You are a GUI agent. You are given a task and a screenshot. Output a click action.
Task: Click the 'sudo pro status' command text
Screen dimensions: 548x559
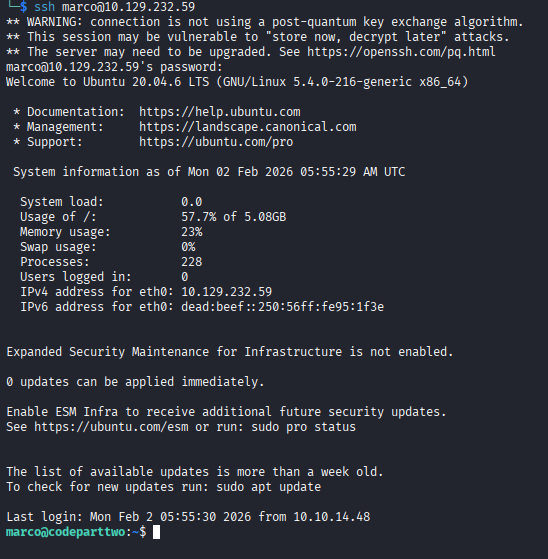pos(303,427)
